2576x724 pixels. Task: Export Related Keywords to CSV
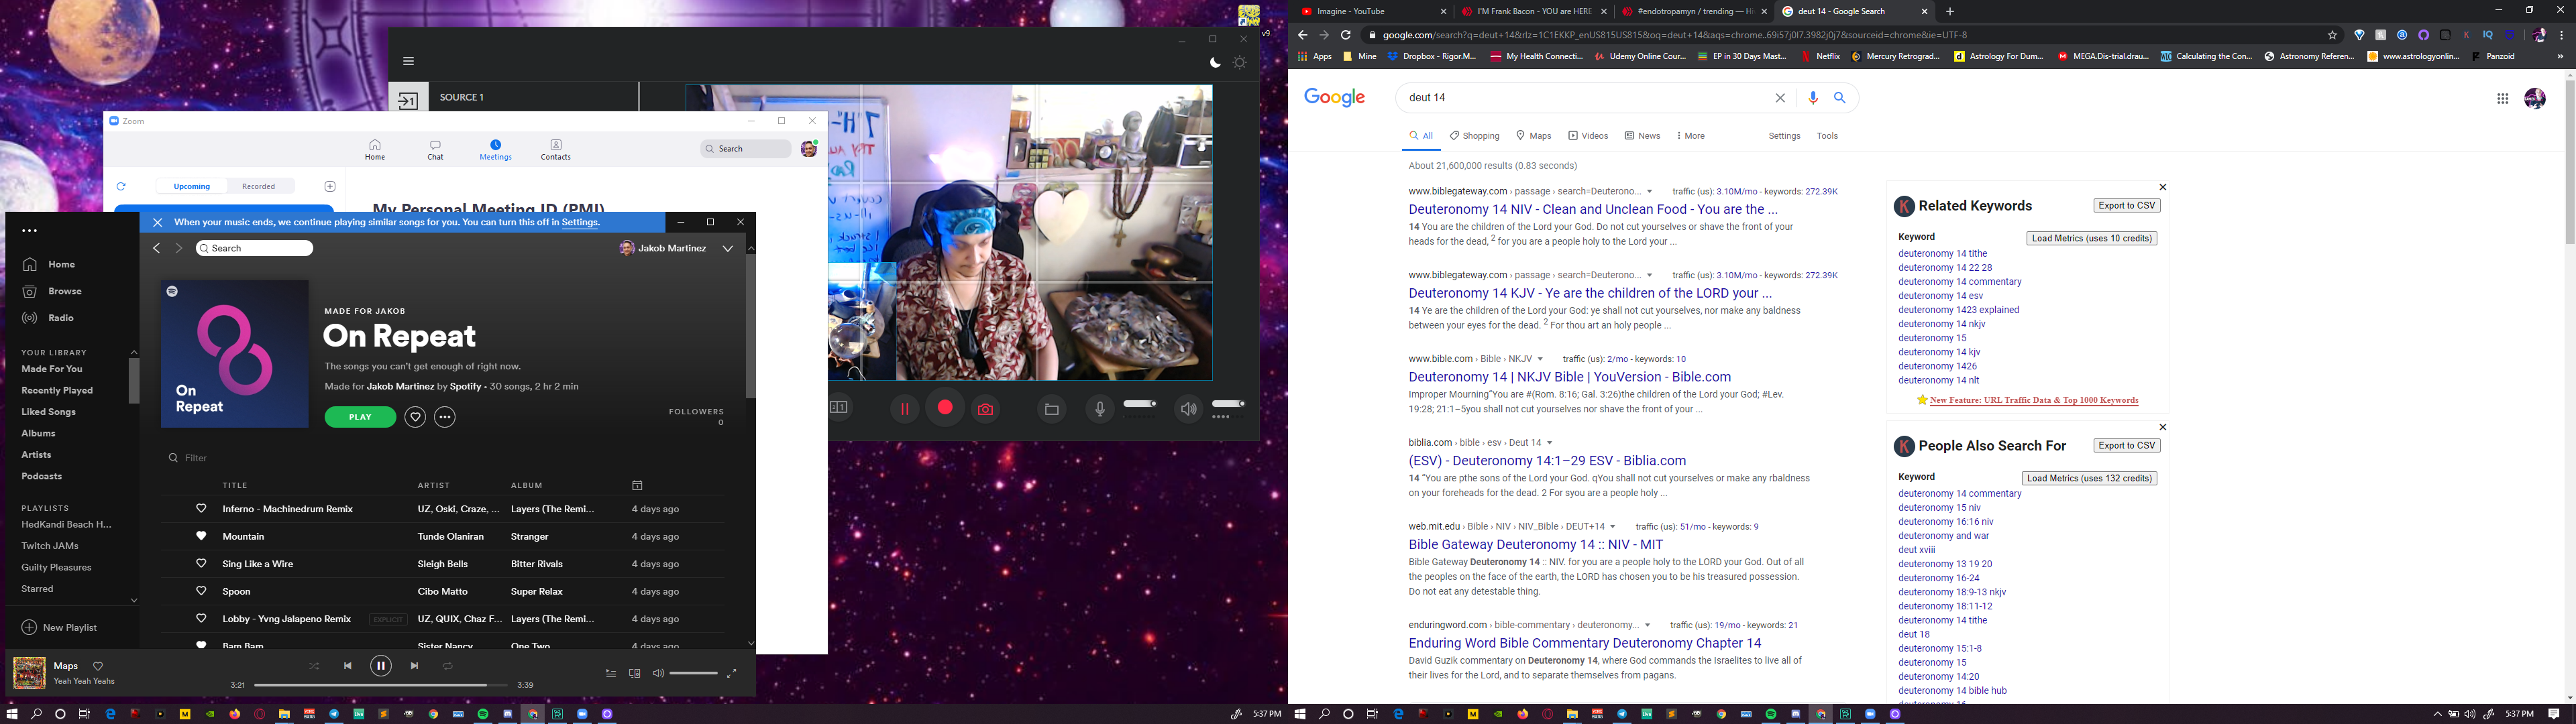(2126, 206)
